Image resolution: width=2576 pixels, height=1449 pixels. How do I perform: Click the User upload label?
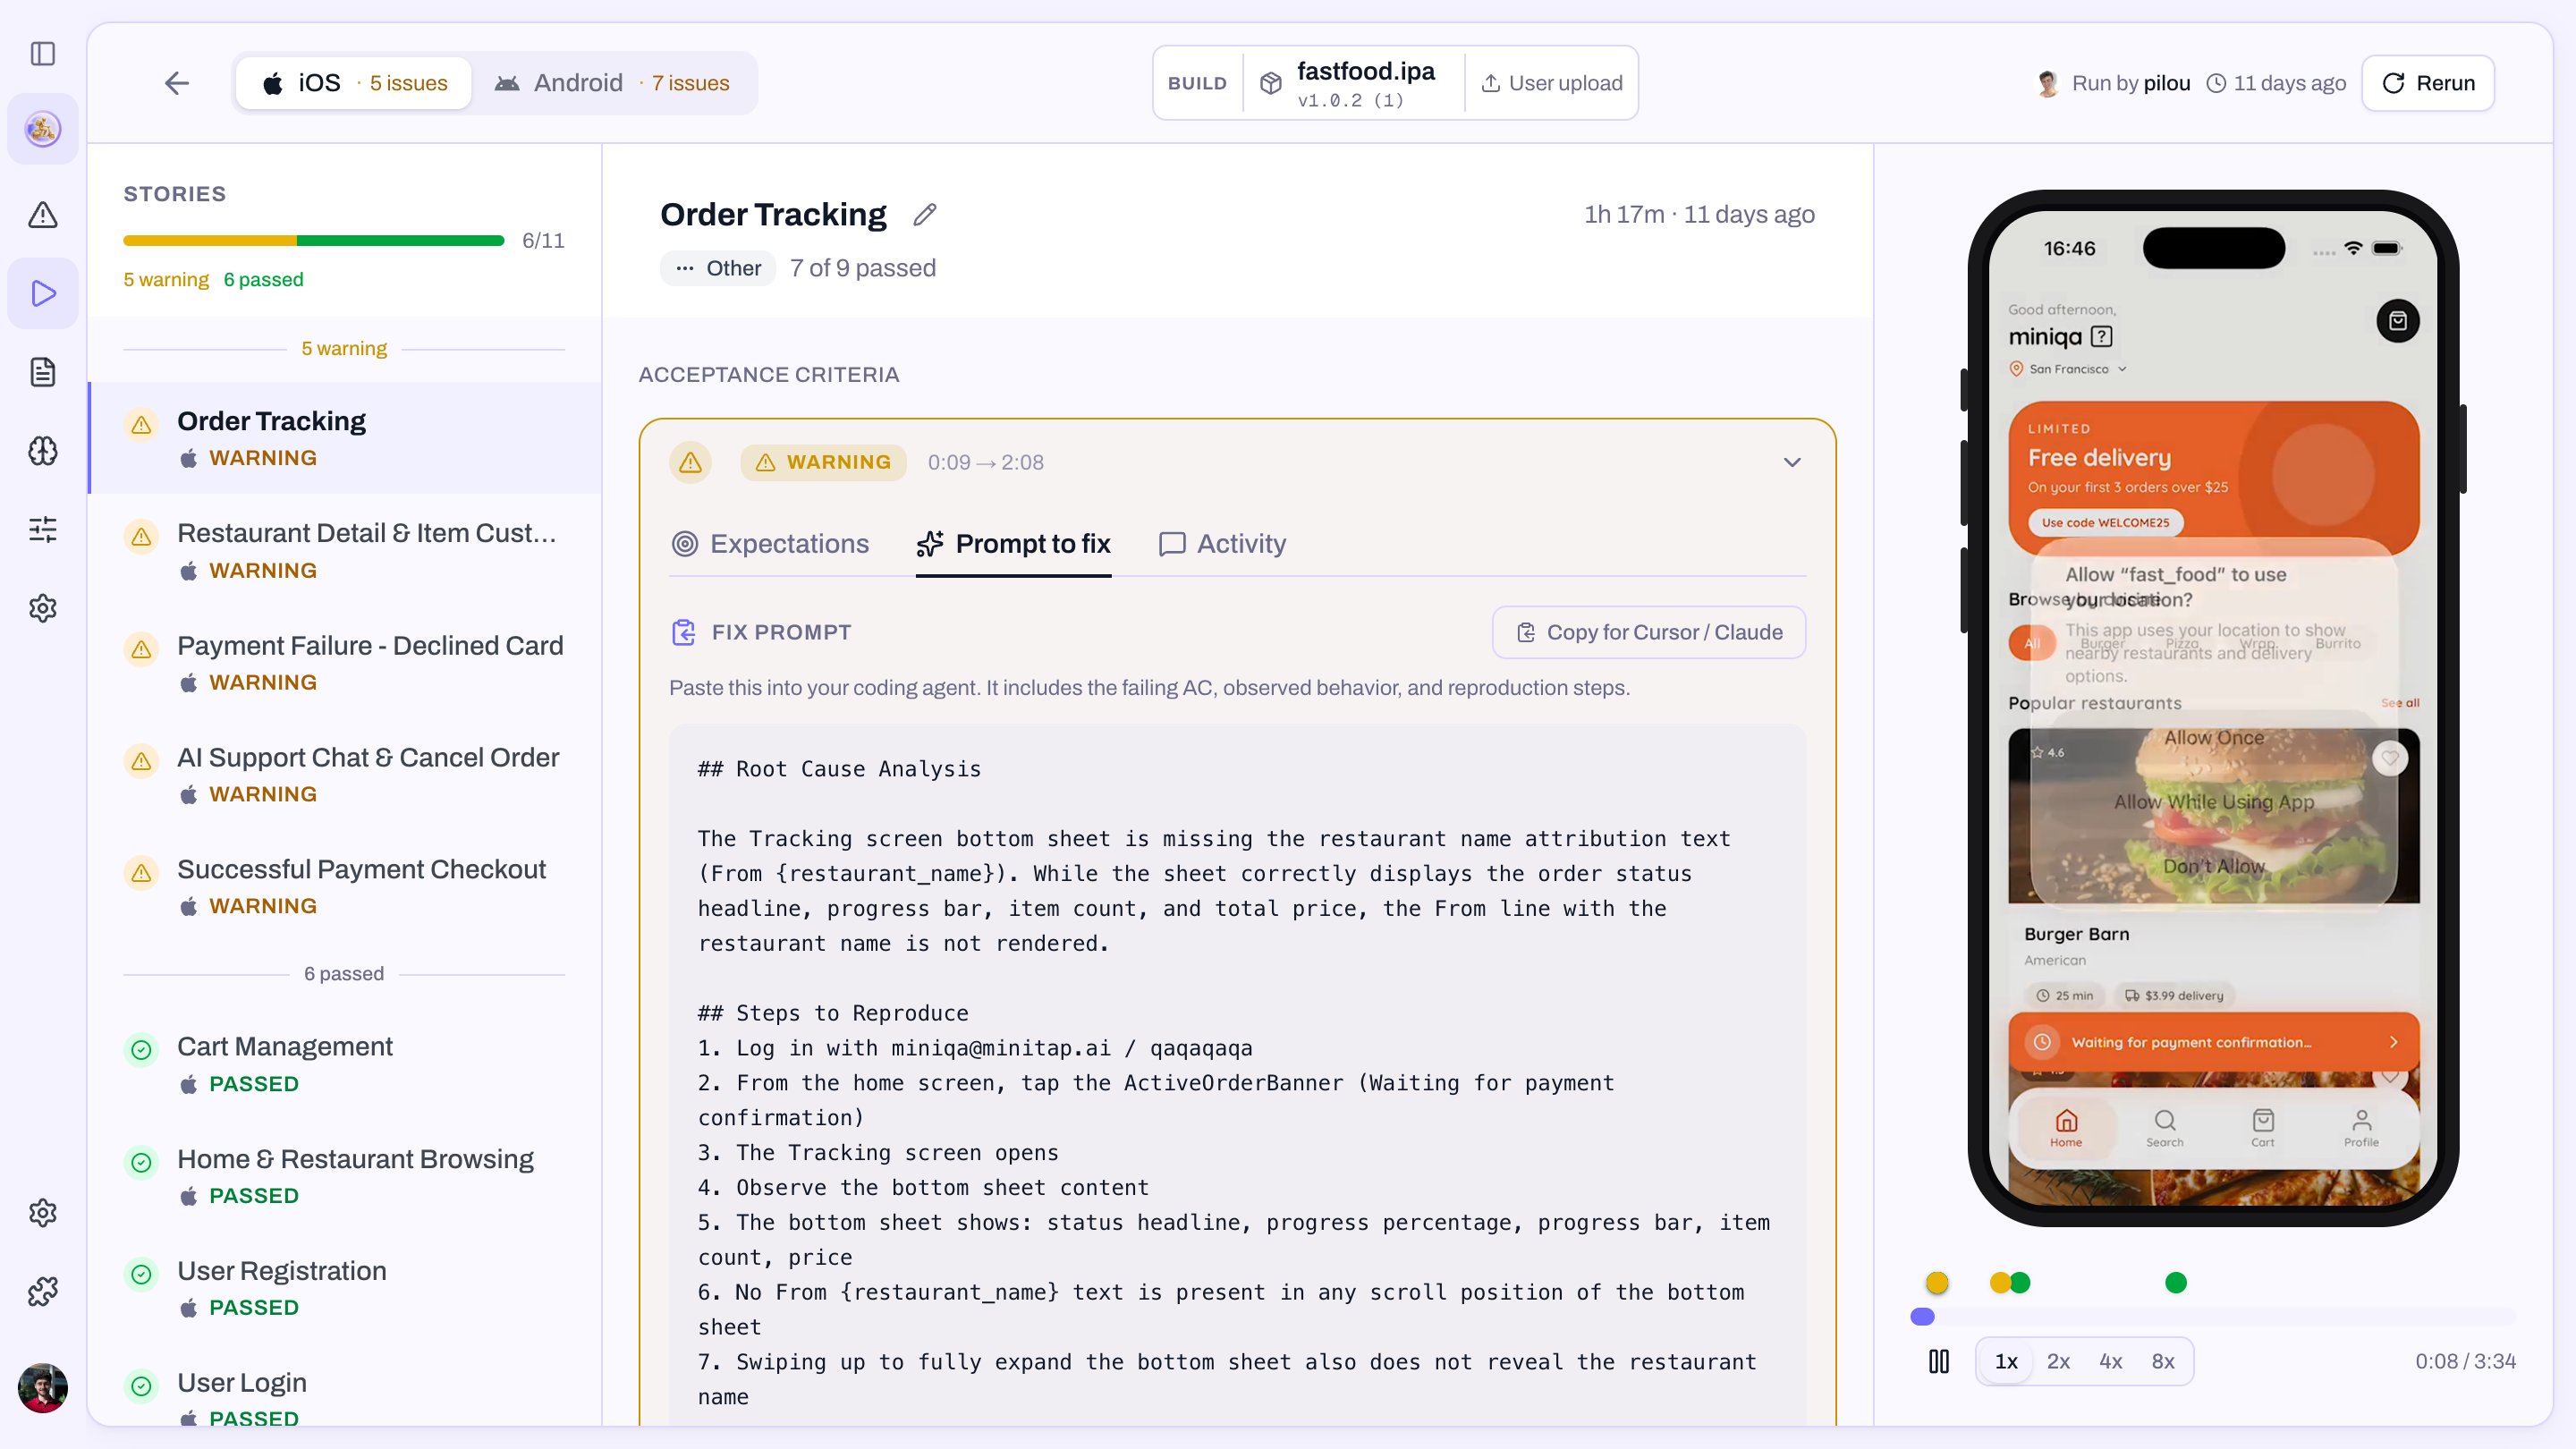[1551, 83]
